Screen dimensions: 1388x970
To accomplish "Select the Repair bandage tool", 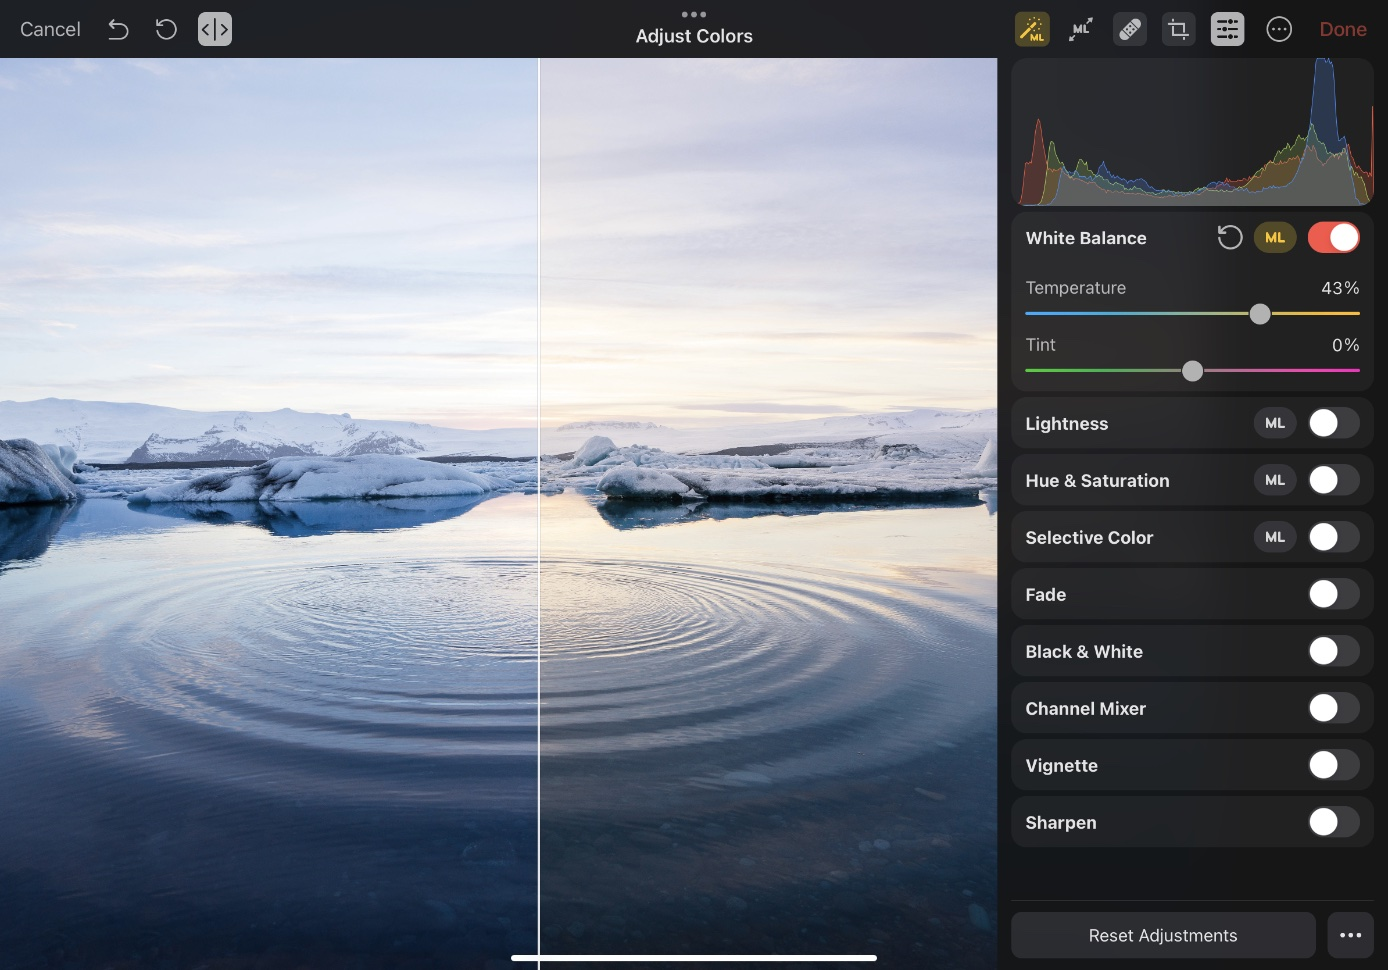I will pyautogui.click(x=1130, y=29).
